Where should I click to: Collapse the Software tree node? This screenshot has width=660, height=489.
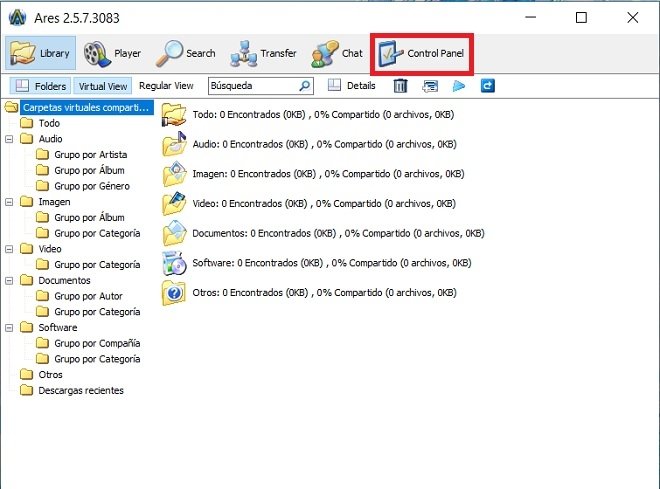[9, 328]
